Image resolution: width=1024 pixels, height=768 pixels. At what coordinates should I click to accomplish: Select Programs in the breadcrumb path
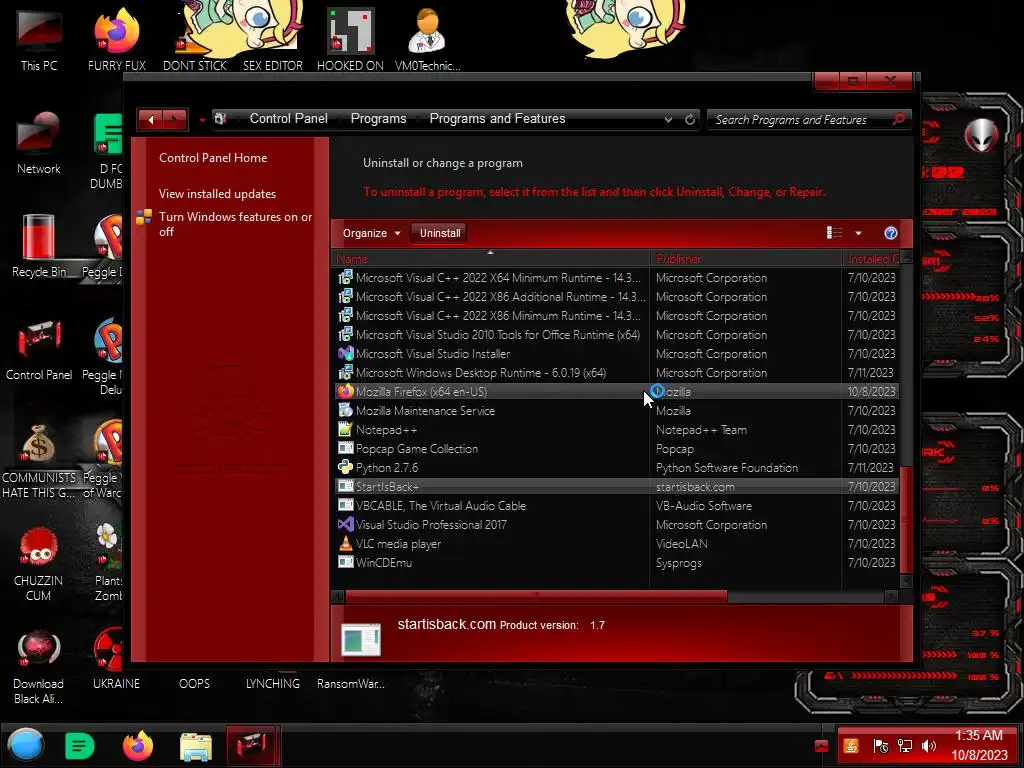coord(378,118)
